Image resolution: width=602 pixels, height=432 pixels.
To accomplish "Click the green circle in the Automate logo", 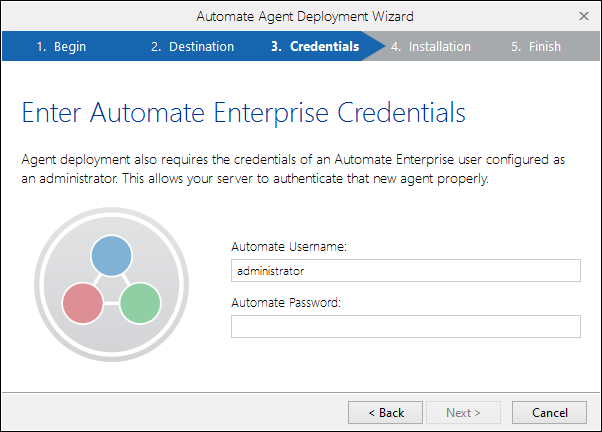I will [x=140, y=302].
